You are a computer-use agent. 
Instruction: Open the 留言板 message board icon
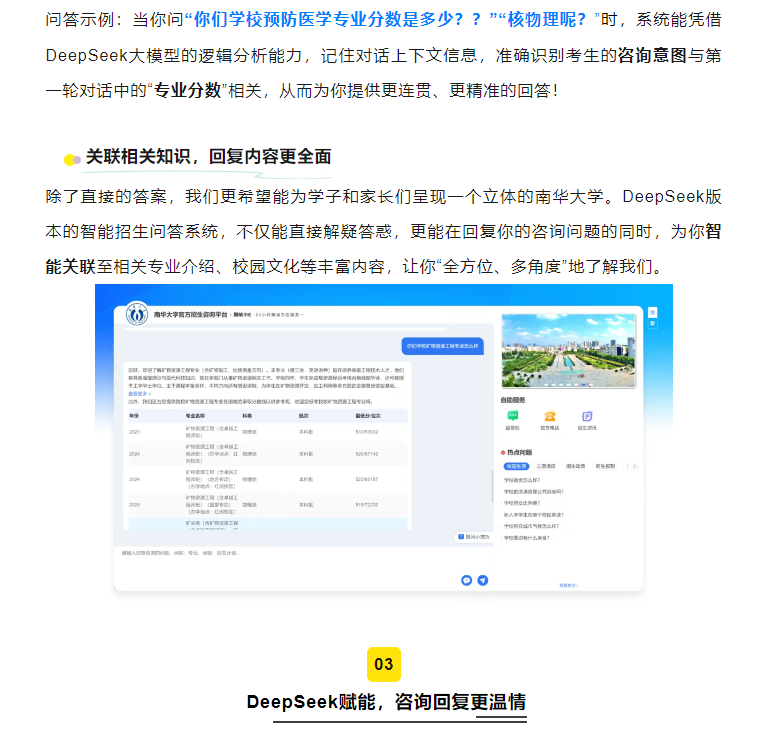click(513, 416)
